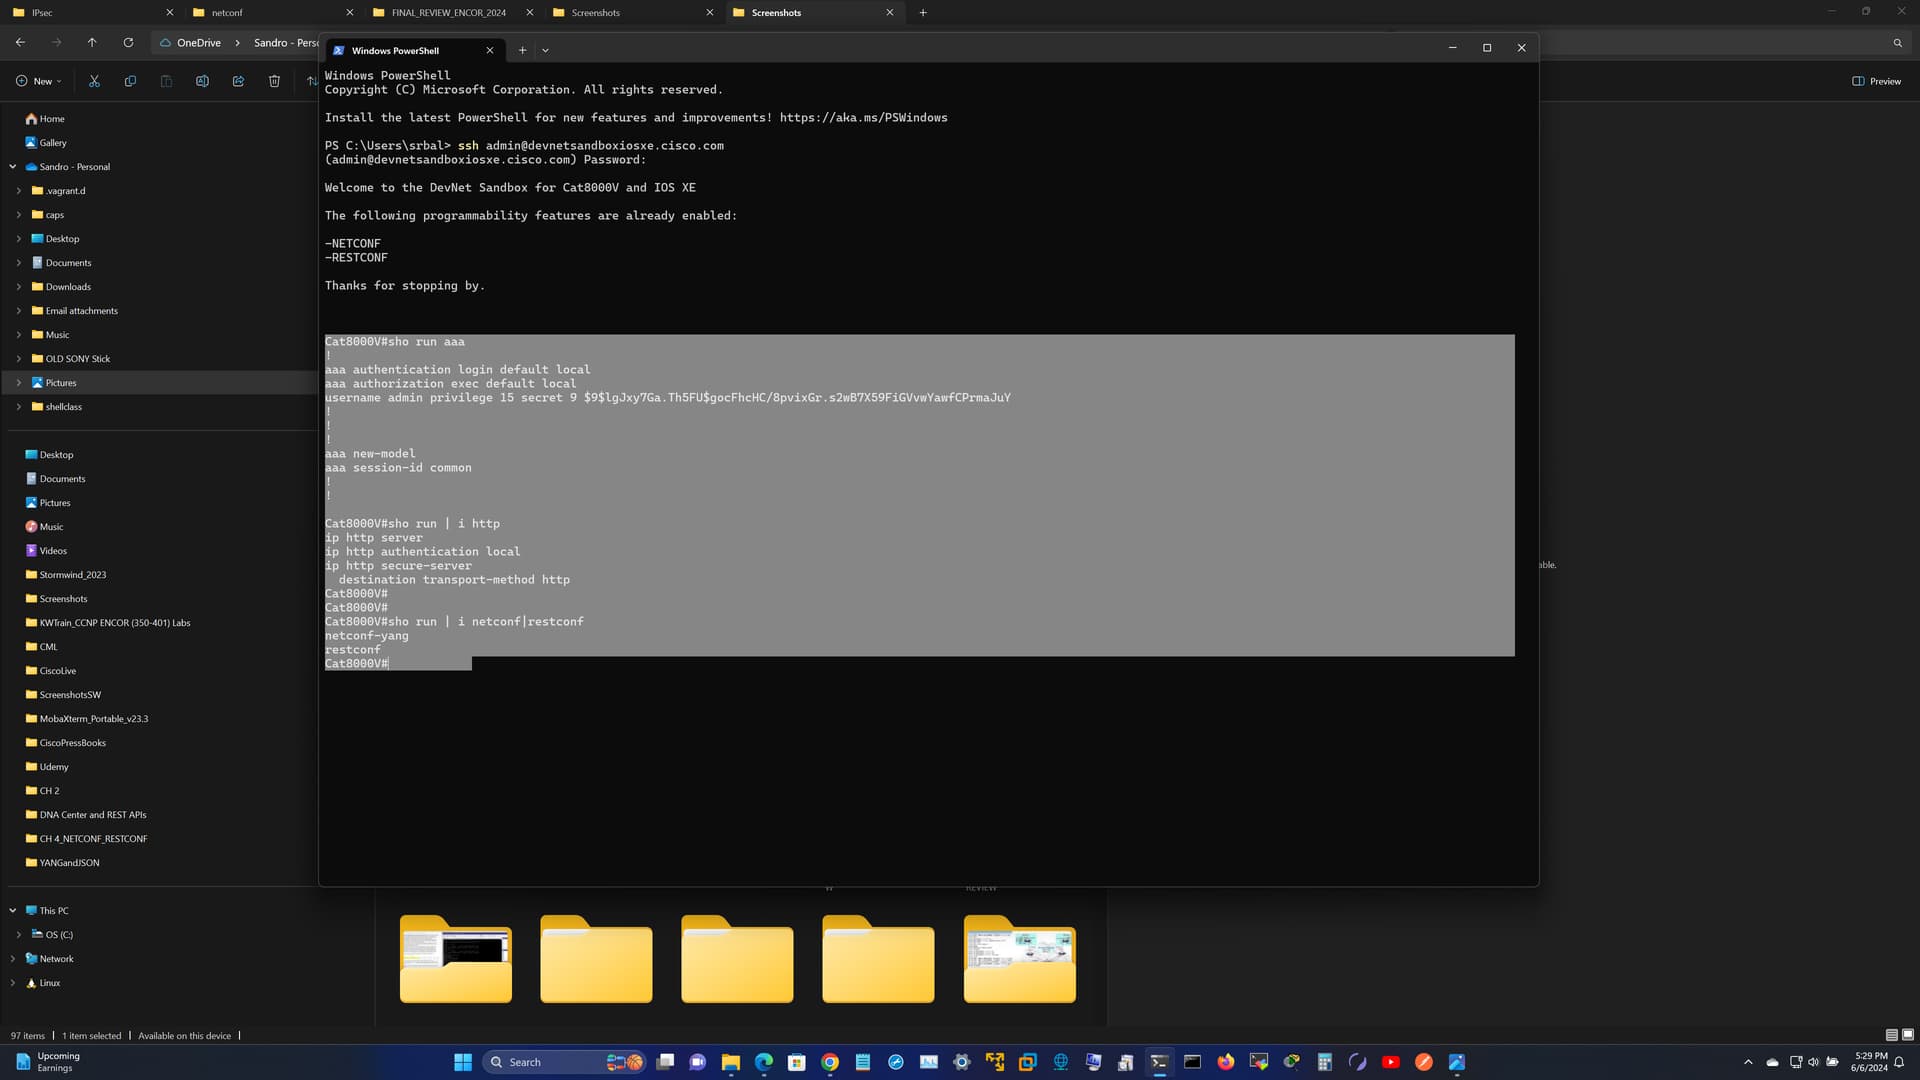Expand the .vagrant.d folder in the tree

pyautogui.click(x=19, y=191)
